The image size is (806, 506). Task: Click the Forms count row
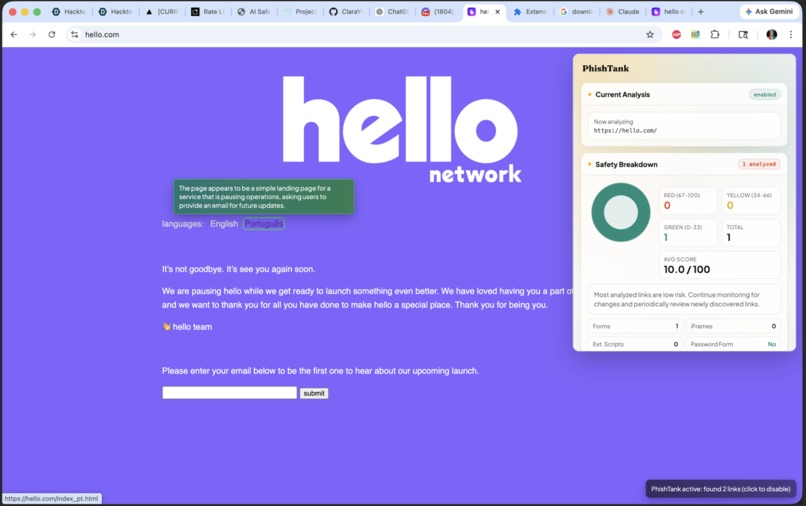[x=635, y=326]
